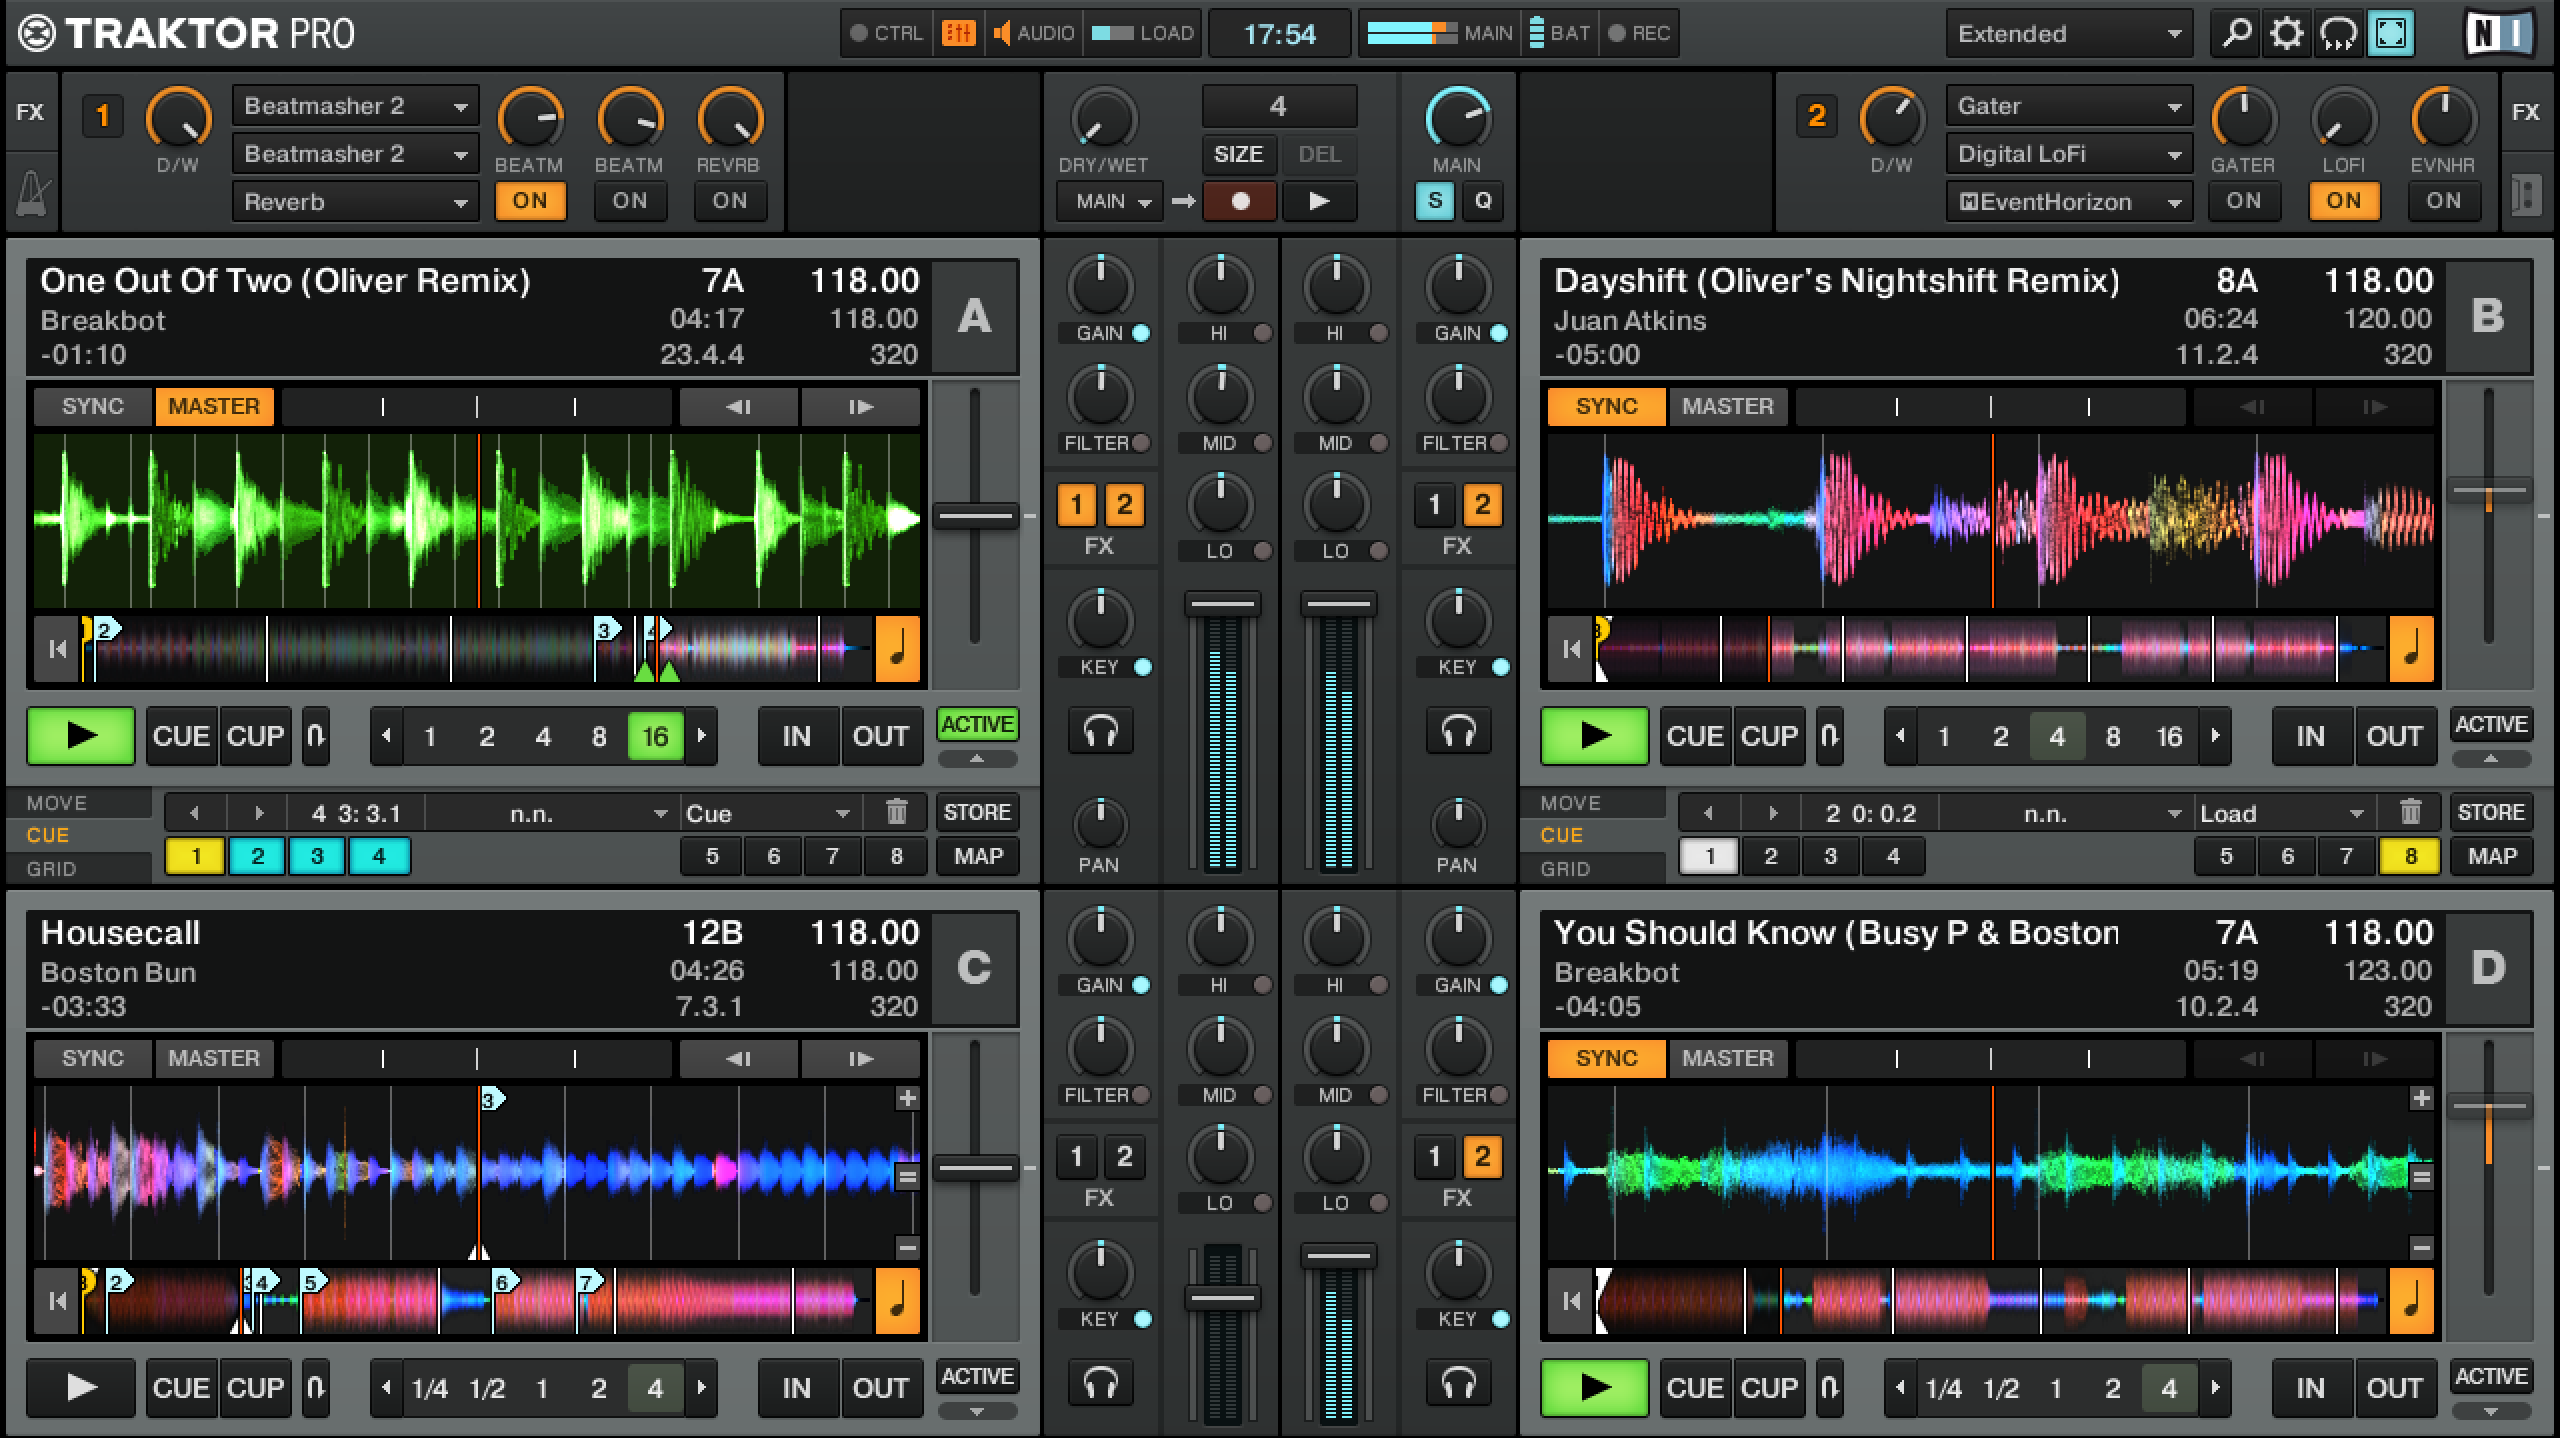The width and height of the screenshot is (2560, 1438).
Task: Open the Extended layout dropdown
Action: (2068, 34)
